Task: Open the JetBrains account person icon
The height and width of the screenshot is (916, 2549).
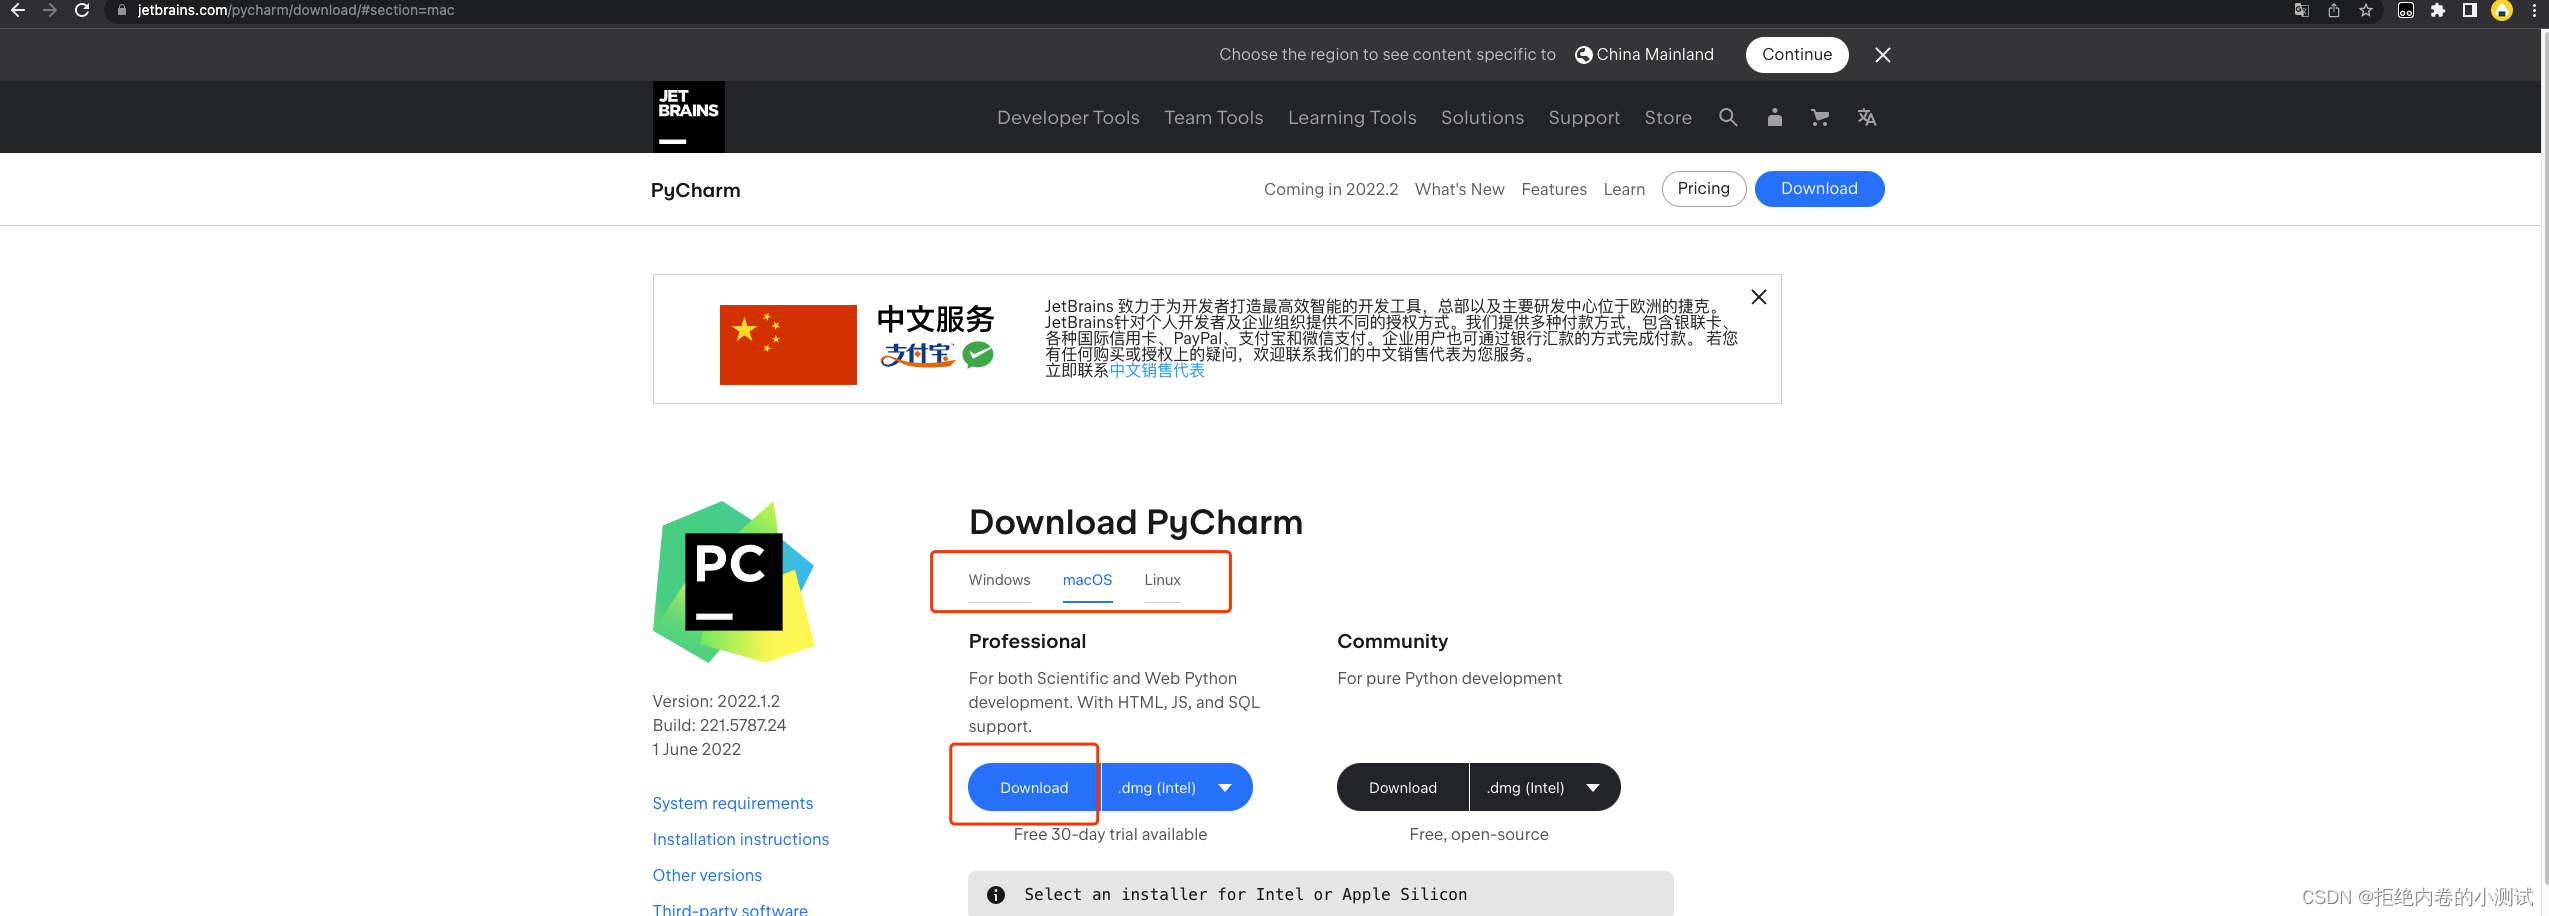Action: (1774, 117)
